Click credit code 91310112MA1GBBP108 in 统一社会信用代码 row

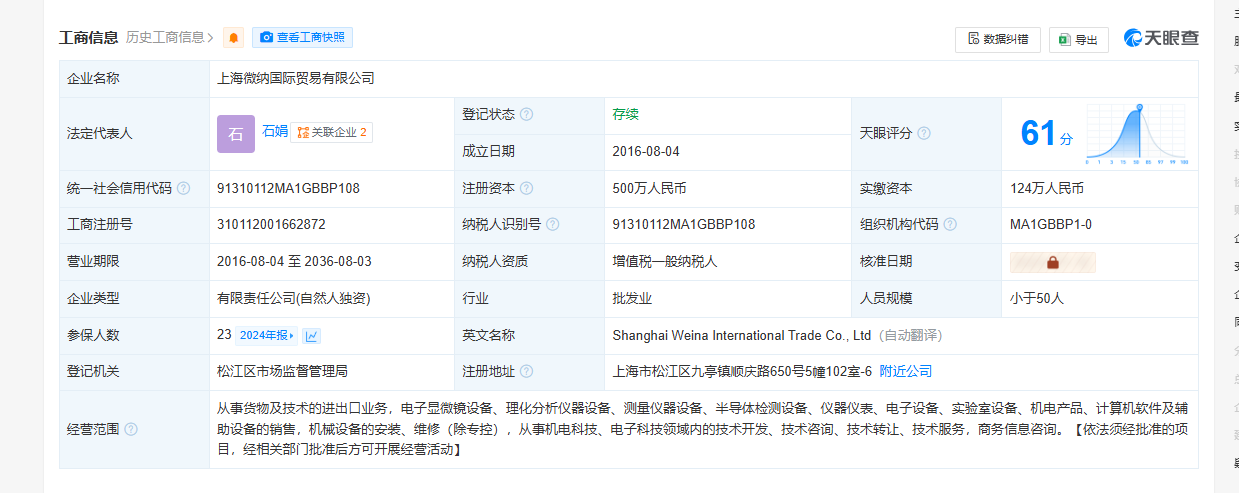click(288, 188)
